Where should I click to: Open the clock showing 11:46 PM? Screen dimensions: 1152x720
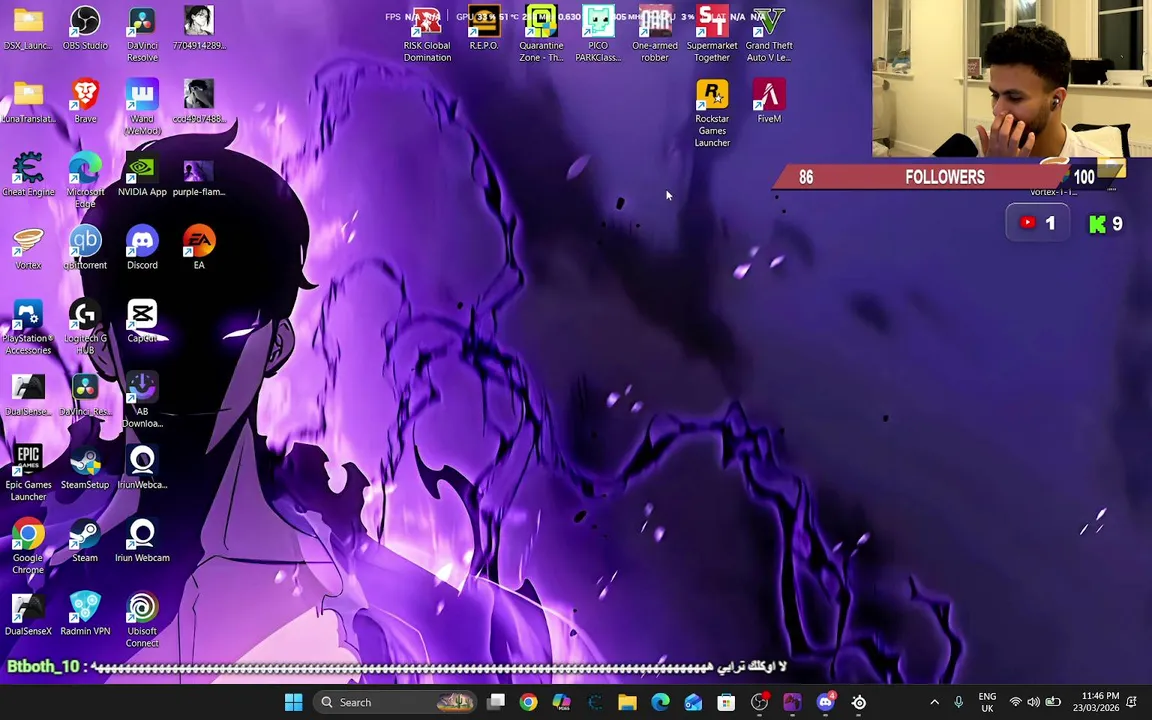pyautogui.click(x=1095, y=702)
